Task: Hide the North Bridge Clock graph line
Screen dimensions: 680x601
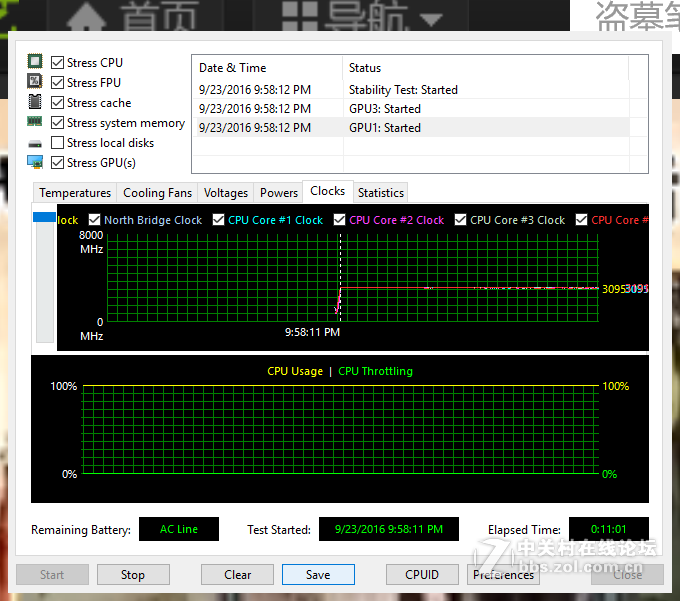Action: tap(94, 220)
